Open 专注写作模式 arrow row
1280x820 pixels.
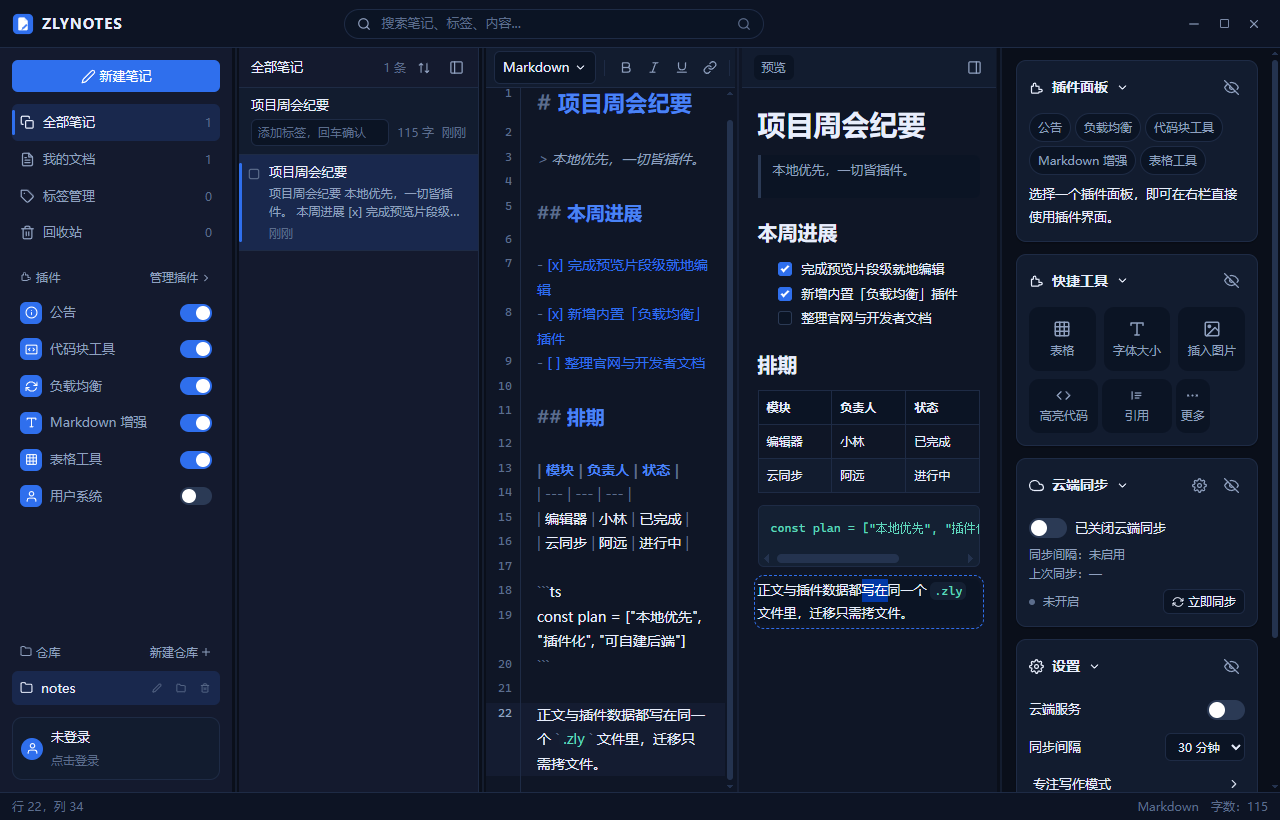click(x=1137, y=784)
